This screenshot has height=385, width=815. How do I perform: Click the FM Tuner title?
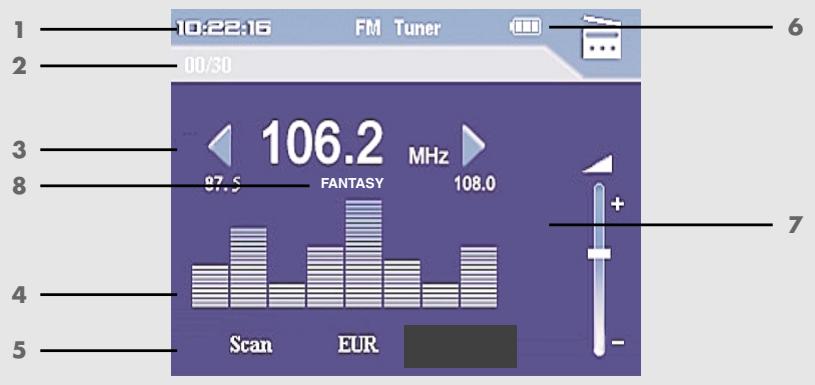(398, 28)
